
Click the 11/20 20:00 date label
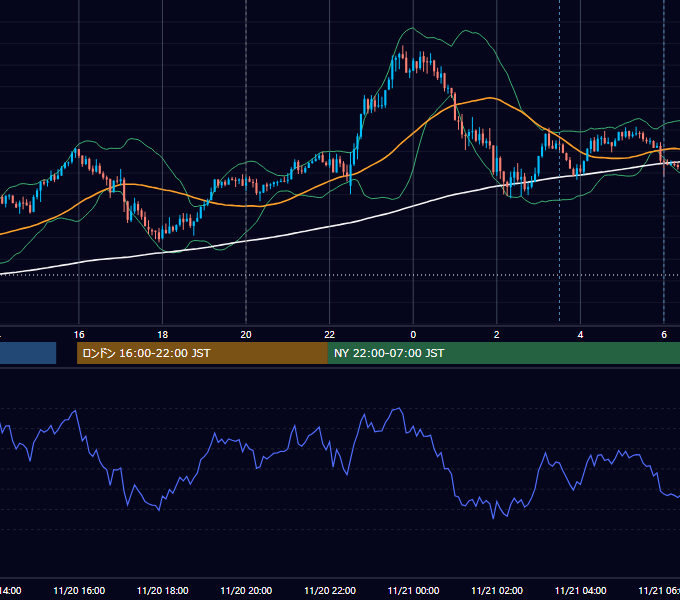tap(246, 591)
